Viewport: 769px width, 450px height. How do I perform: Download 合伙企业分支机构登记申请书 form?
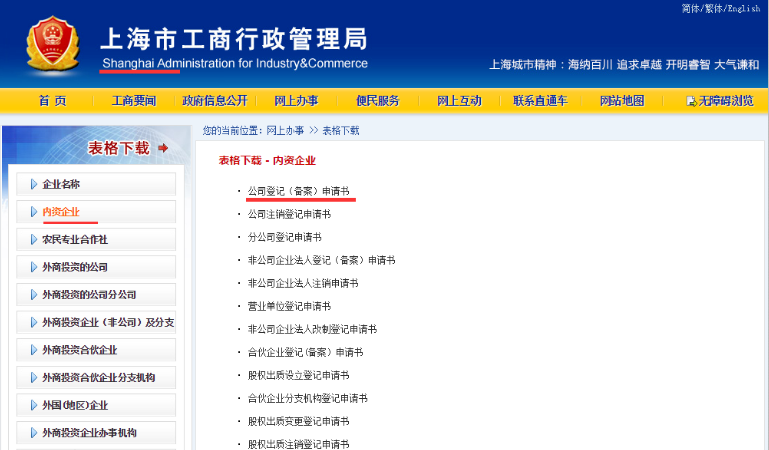coord(308,399)
